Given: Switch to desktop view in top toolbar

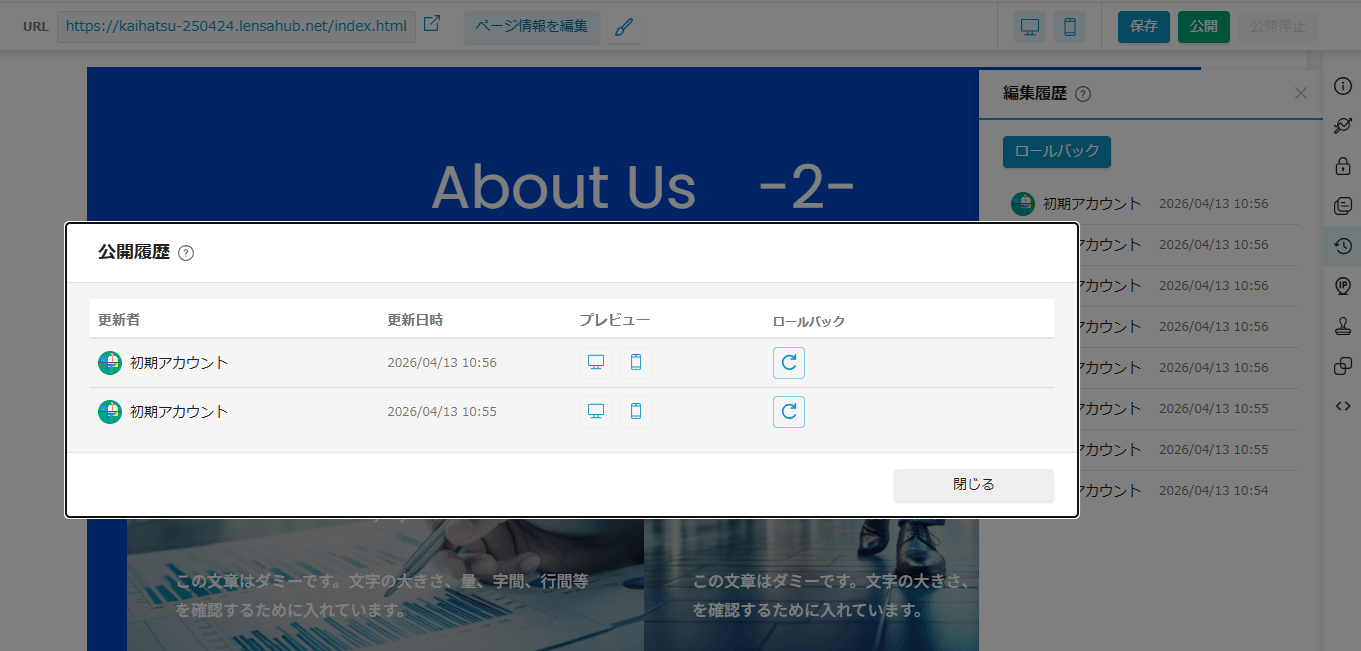Looking at the screenshot, I should click(1030, 27).
